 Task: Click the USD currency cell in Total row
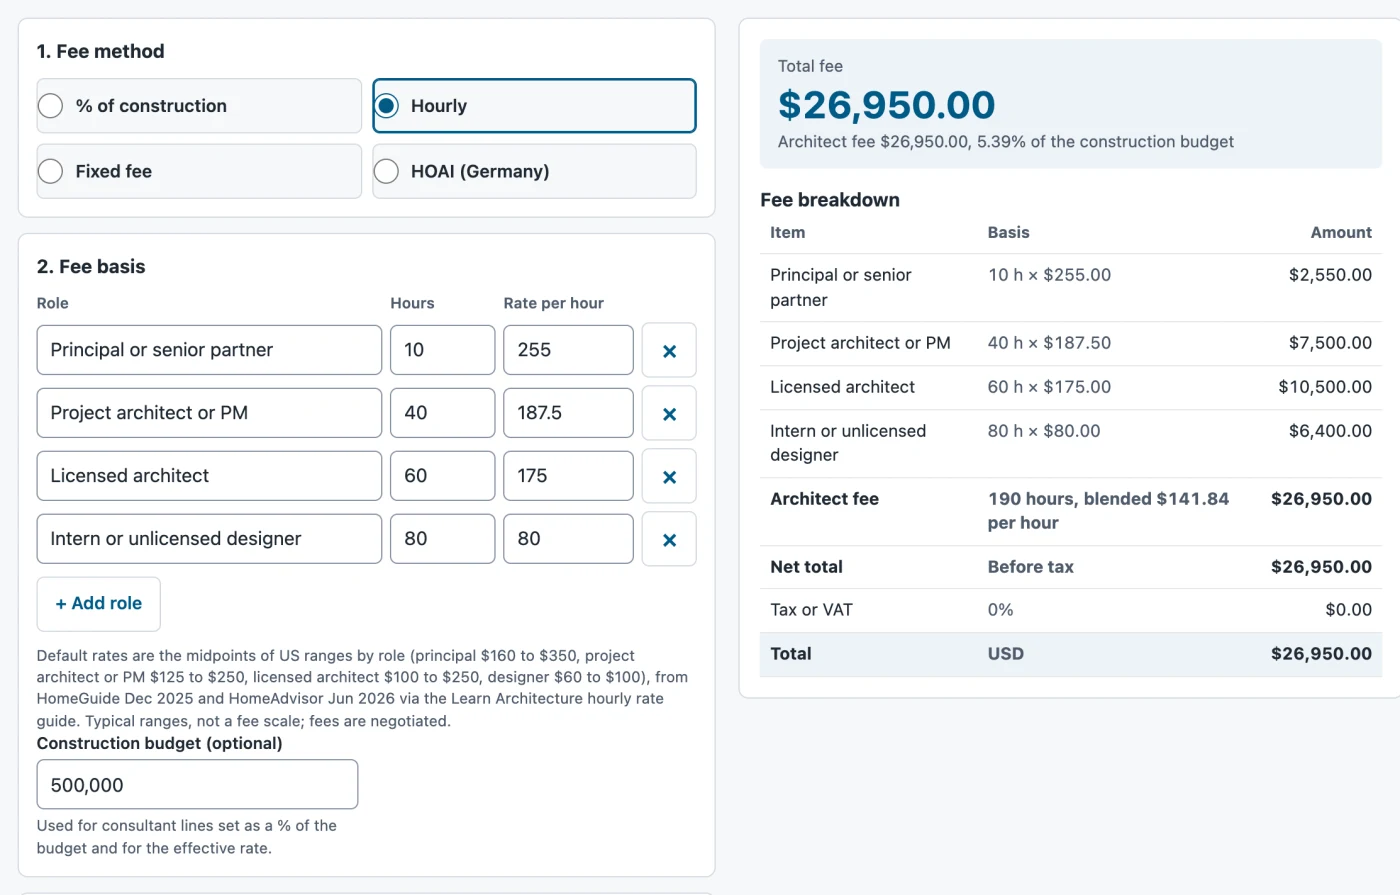[1005, 654]
